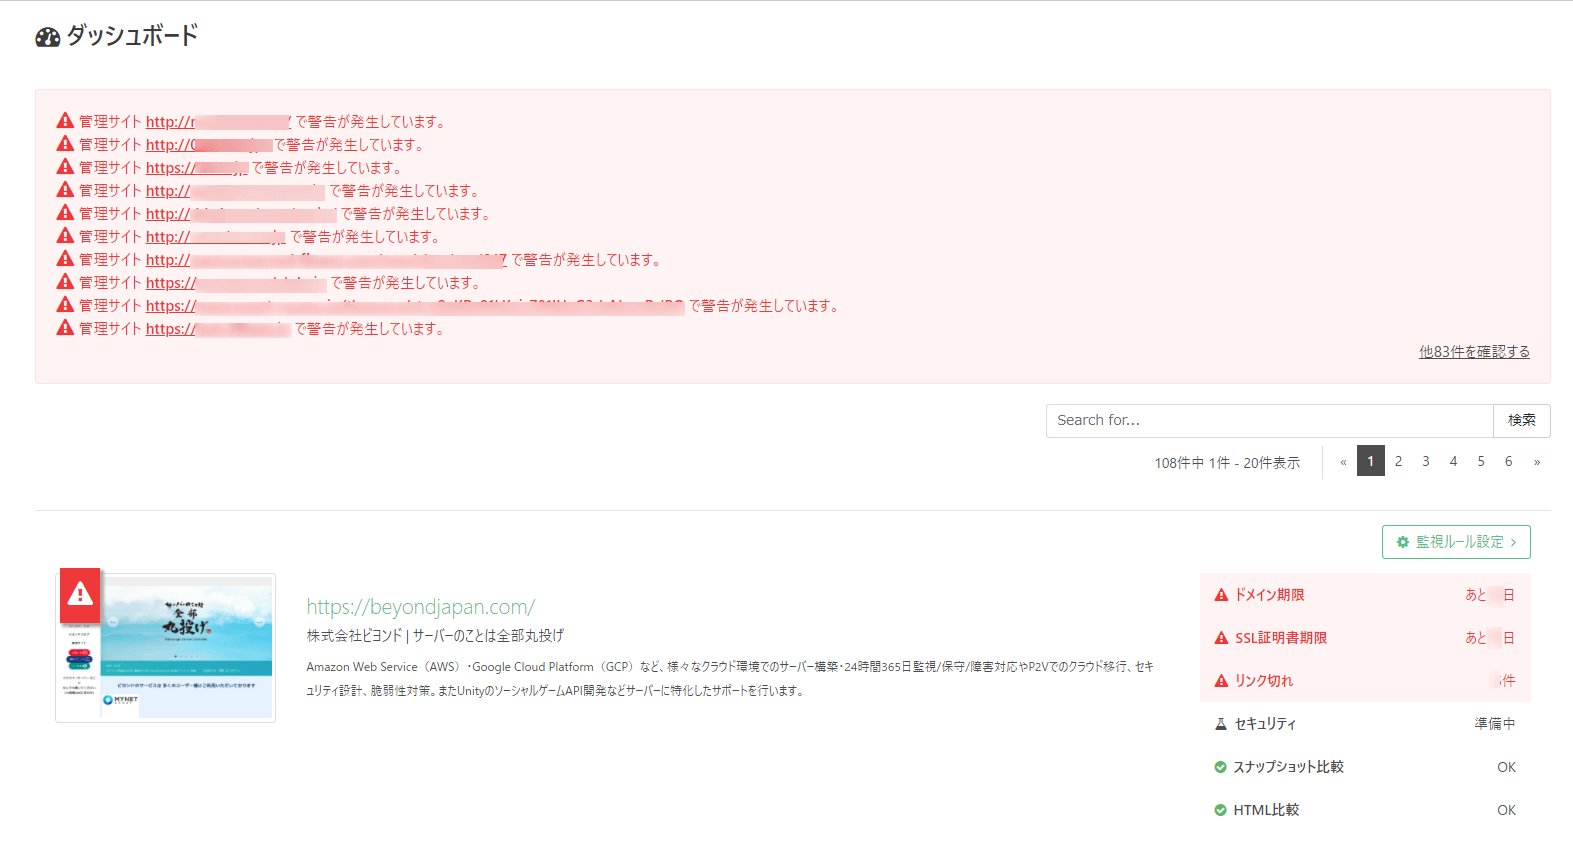Click the red warning badge on site thumbnail

(x=80, y=595)
